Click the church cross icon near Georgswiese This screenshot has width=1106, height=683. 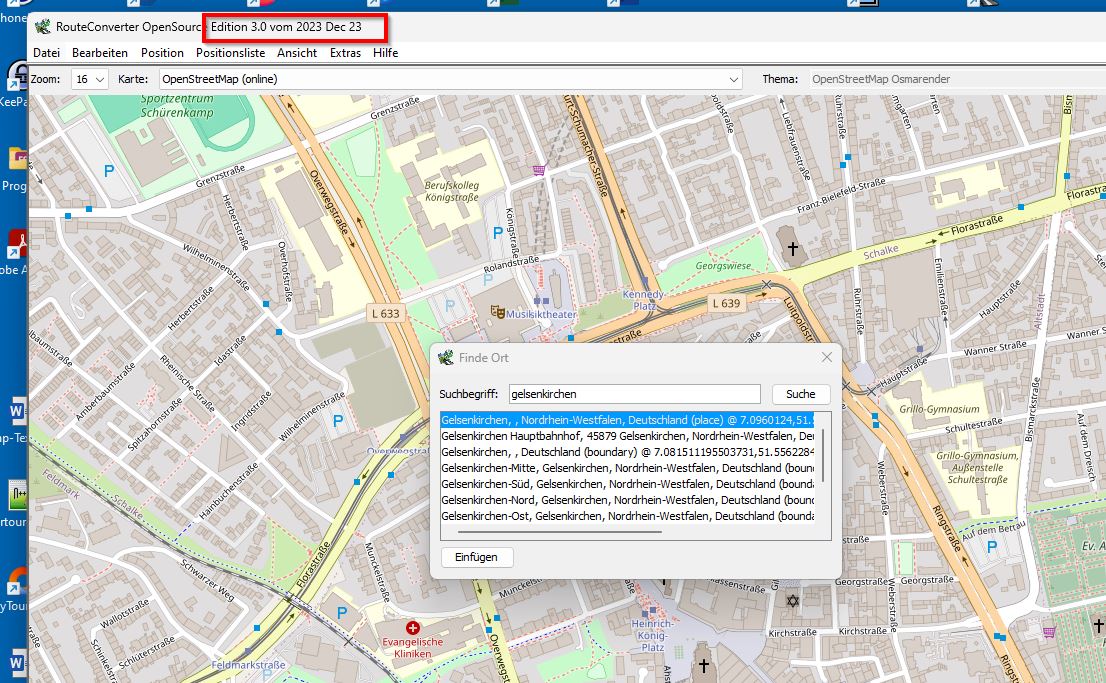pos(794,246)
